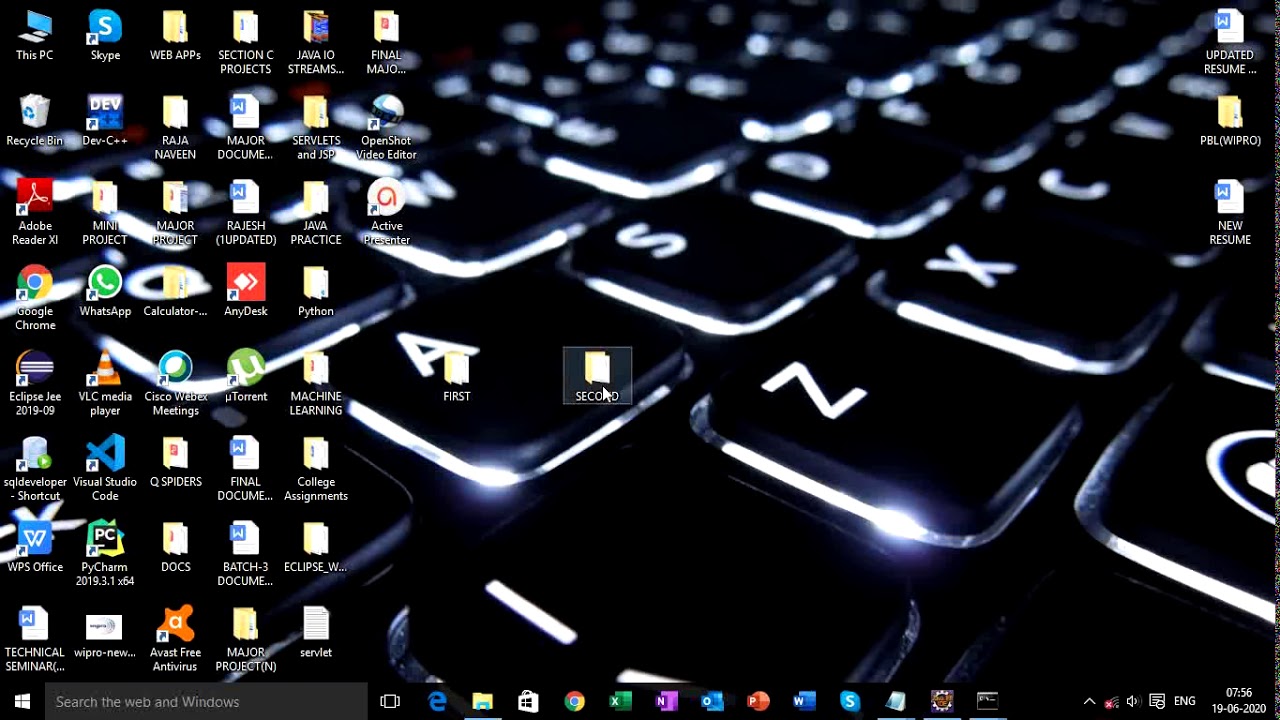The height and width of the screenshot is (720, 1280).
Task: Select the RAJESH (1UPDATED) Word document
Action: coord(246,213)
